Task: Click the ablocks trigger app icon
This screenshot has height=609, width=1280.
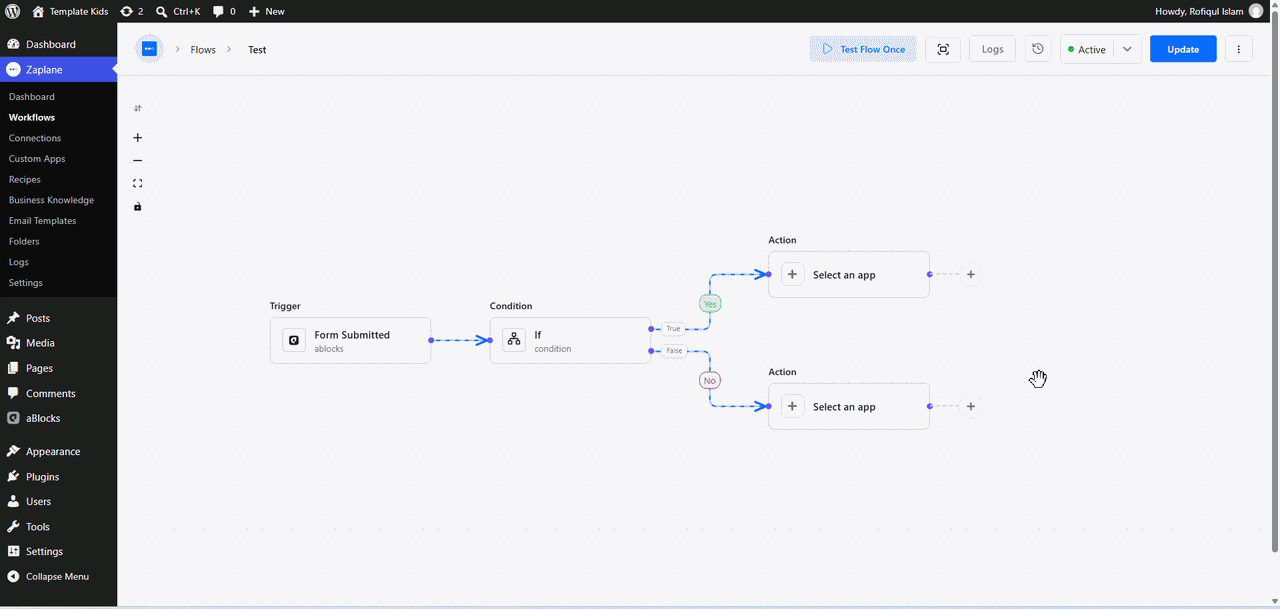Action: tap(294, 340)
